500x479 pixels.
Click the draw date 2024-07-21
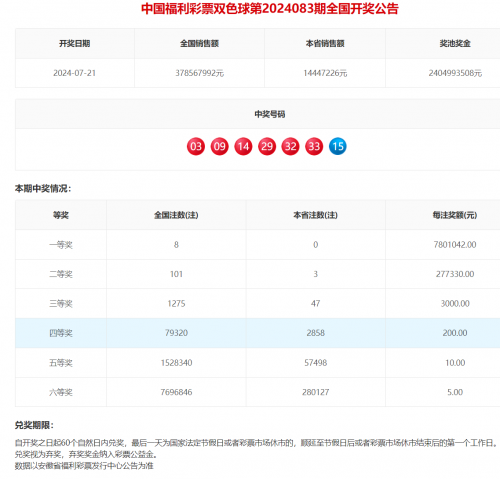point(75,73)
